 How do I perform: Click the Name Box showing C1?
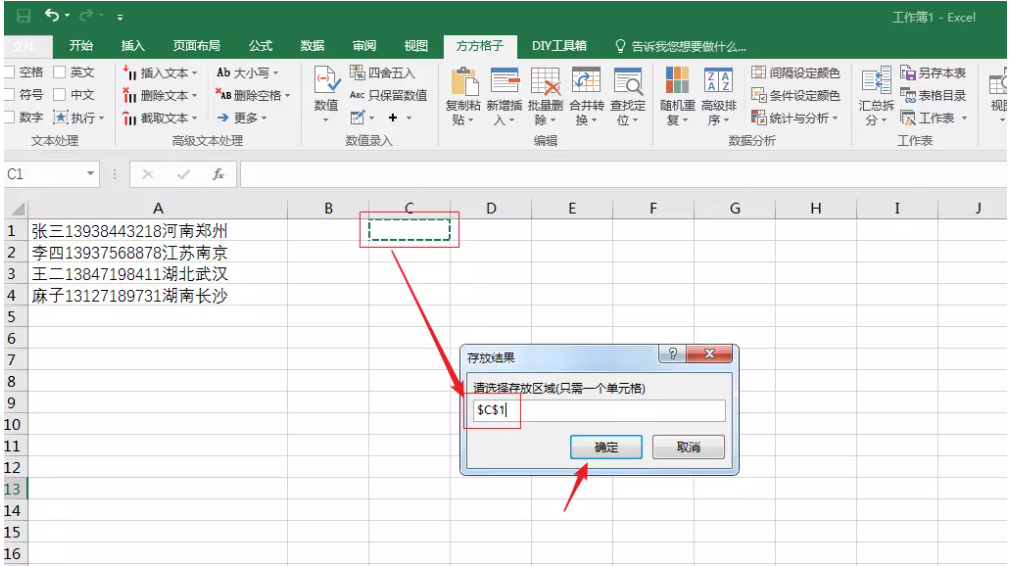click(x=43, y=174)
